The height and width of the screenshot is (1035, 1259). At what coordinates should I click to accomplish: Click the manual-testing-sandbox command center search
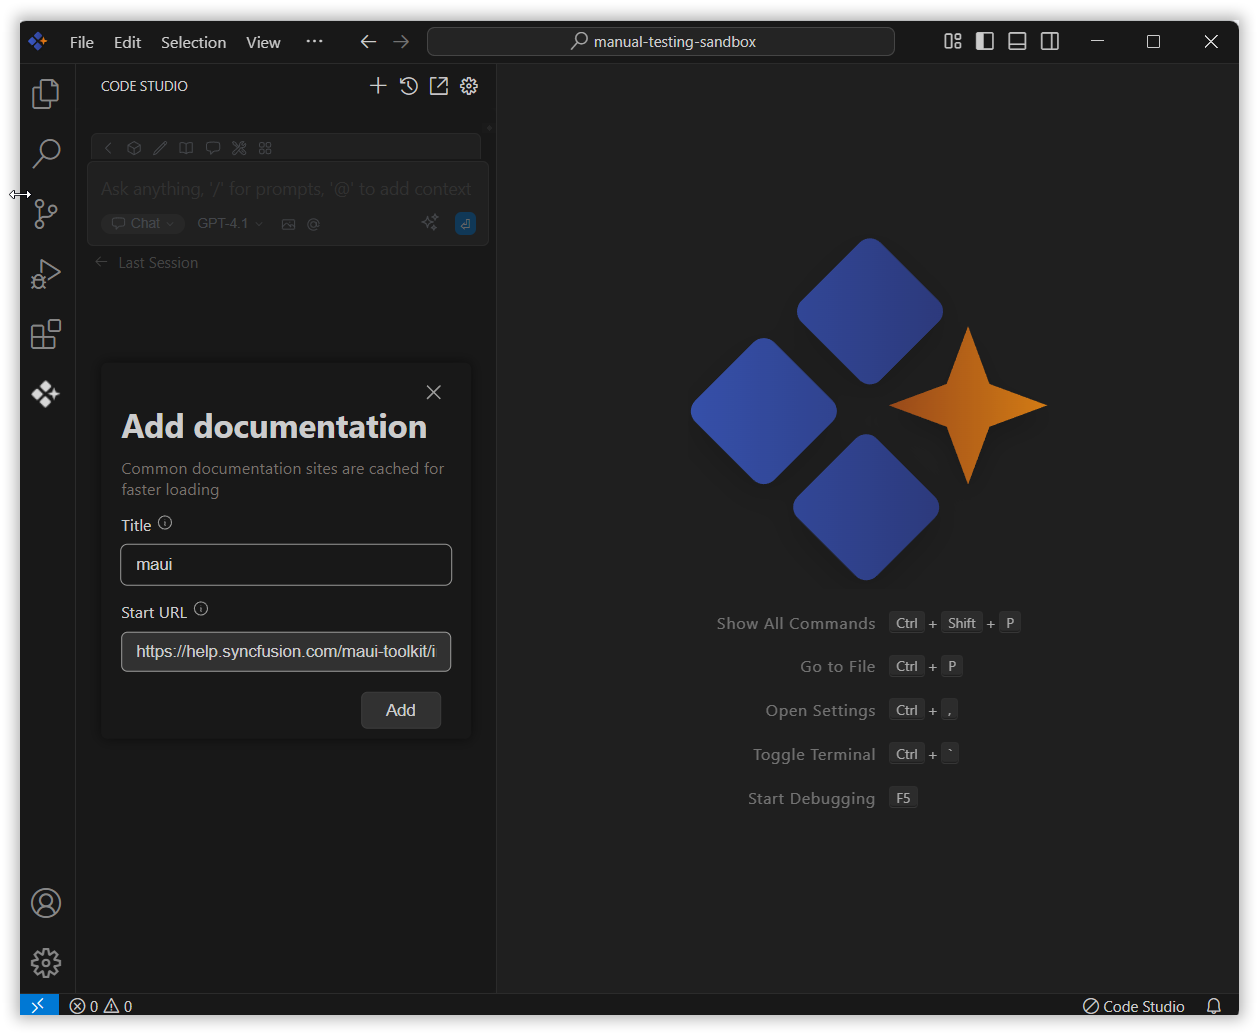click(x=661, y=41)
